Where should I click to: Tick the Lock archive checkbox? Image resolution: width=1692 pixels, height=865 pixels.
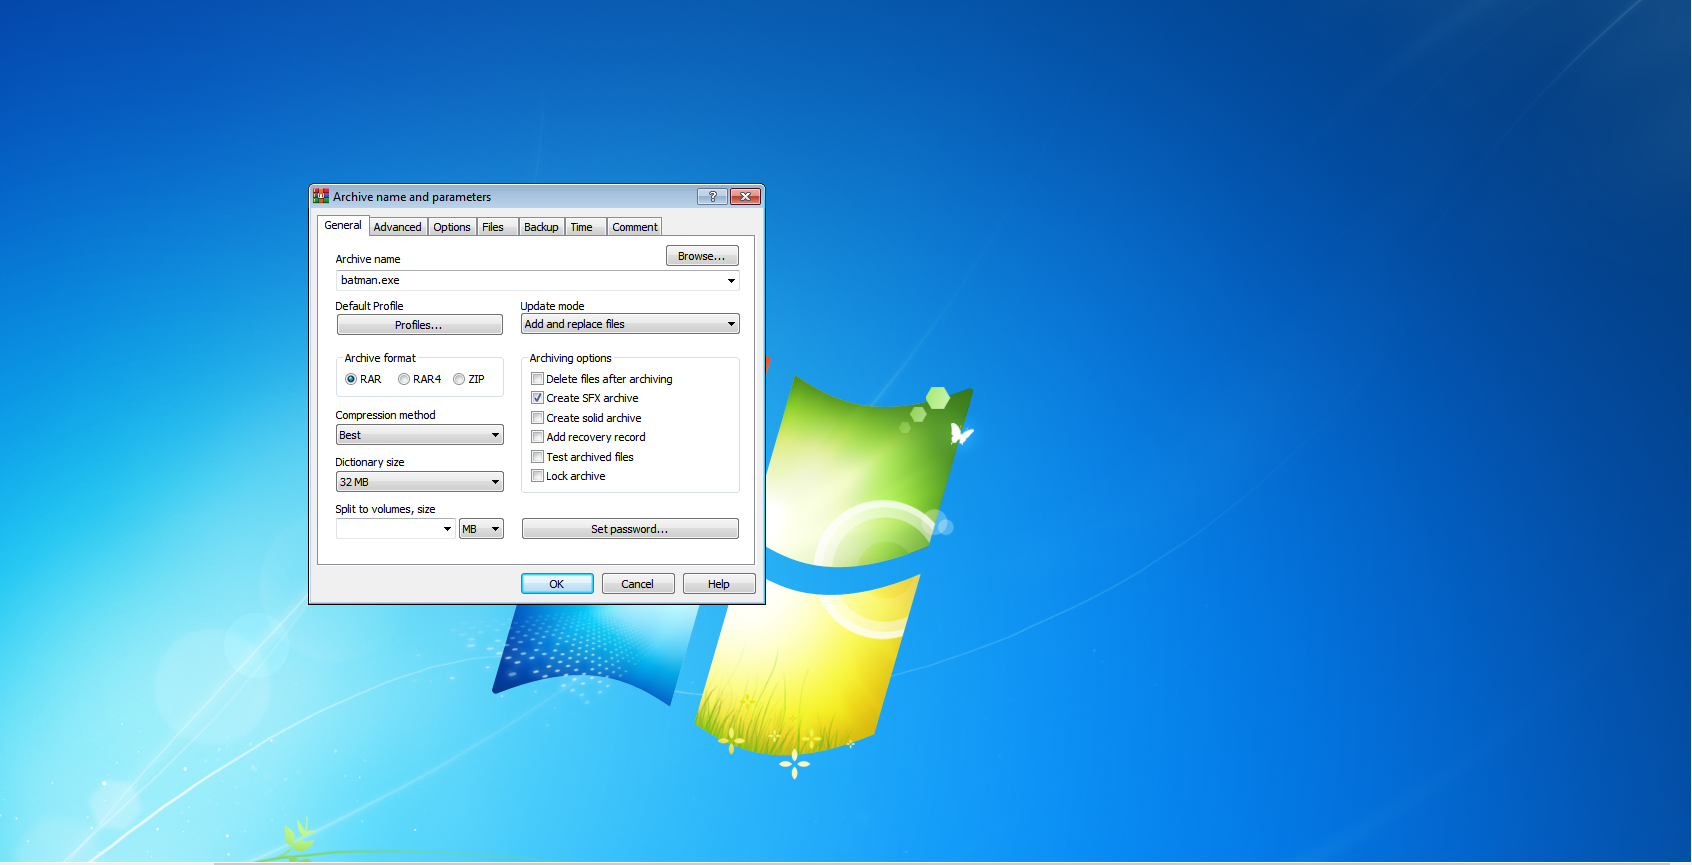coord(538,476)
